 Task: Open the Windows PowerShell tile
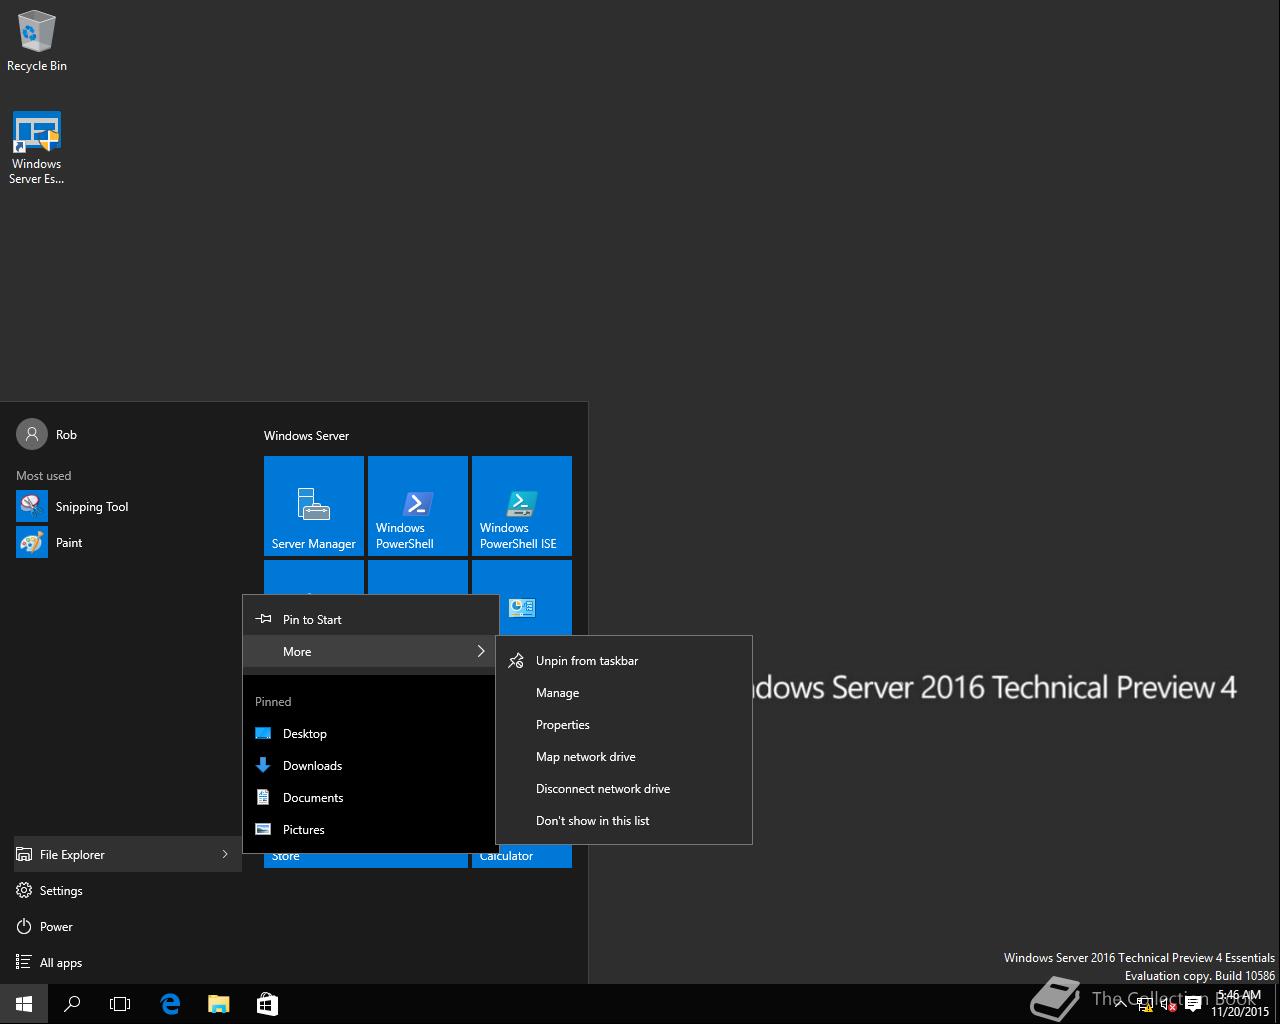click(418, 506)
